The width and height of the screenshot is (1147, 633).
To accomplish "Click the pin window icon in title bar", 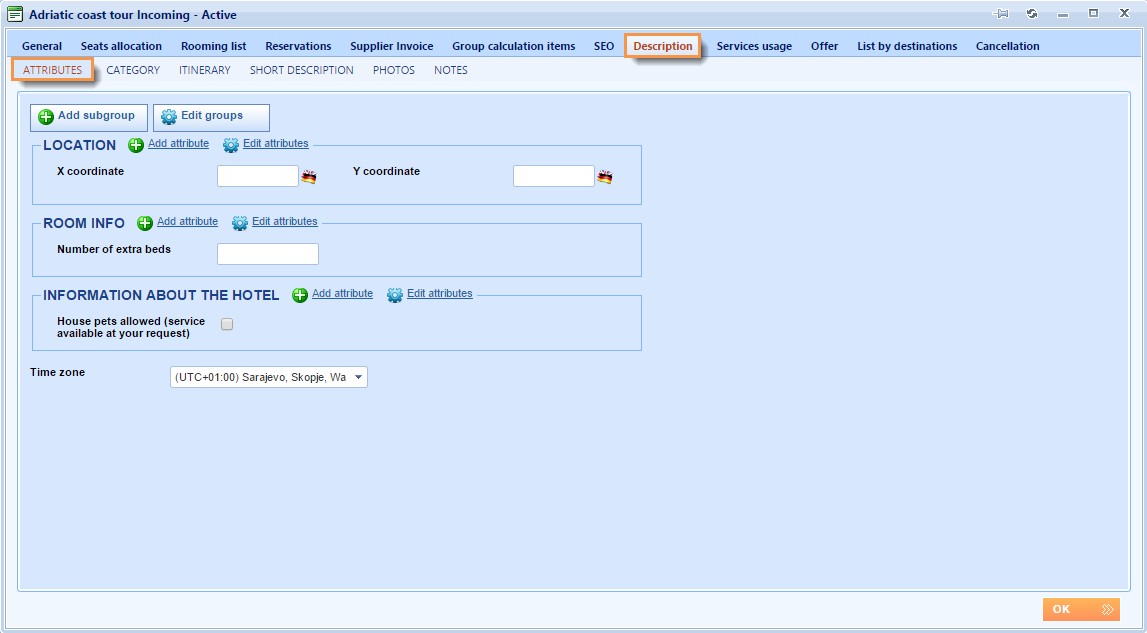I will point(1001,14).
